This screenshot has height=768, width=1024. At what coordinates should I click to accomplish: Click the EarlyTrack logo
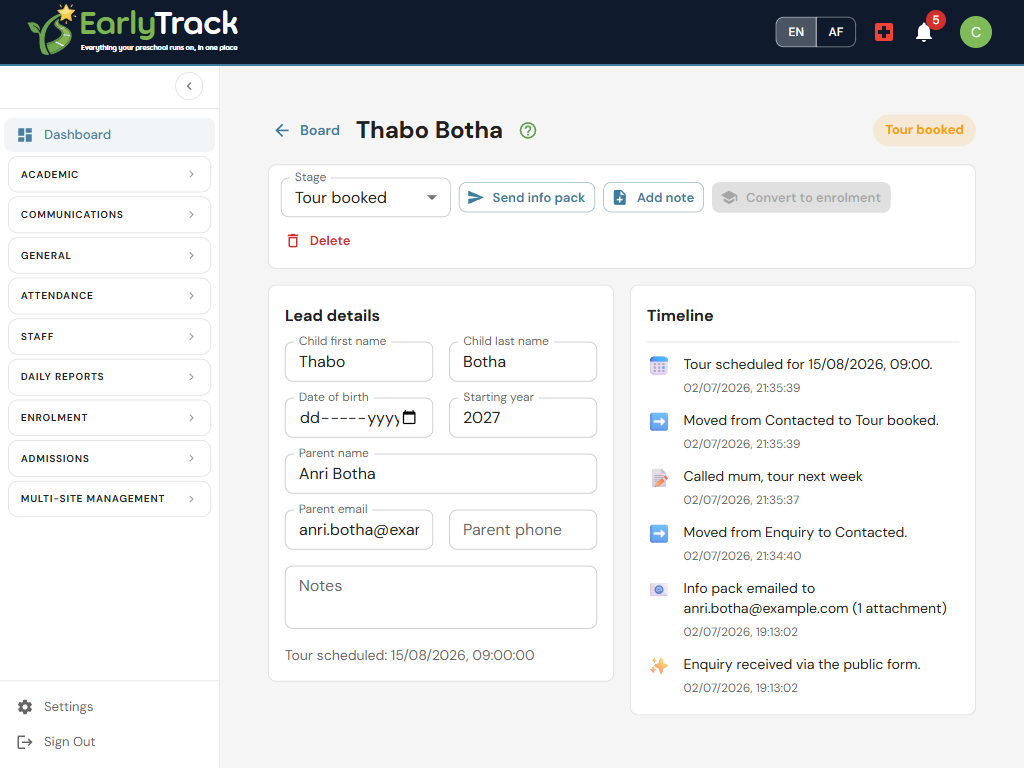click(x=133, y=30)
